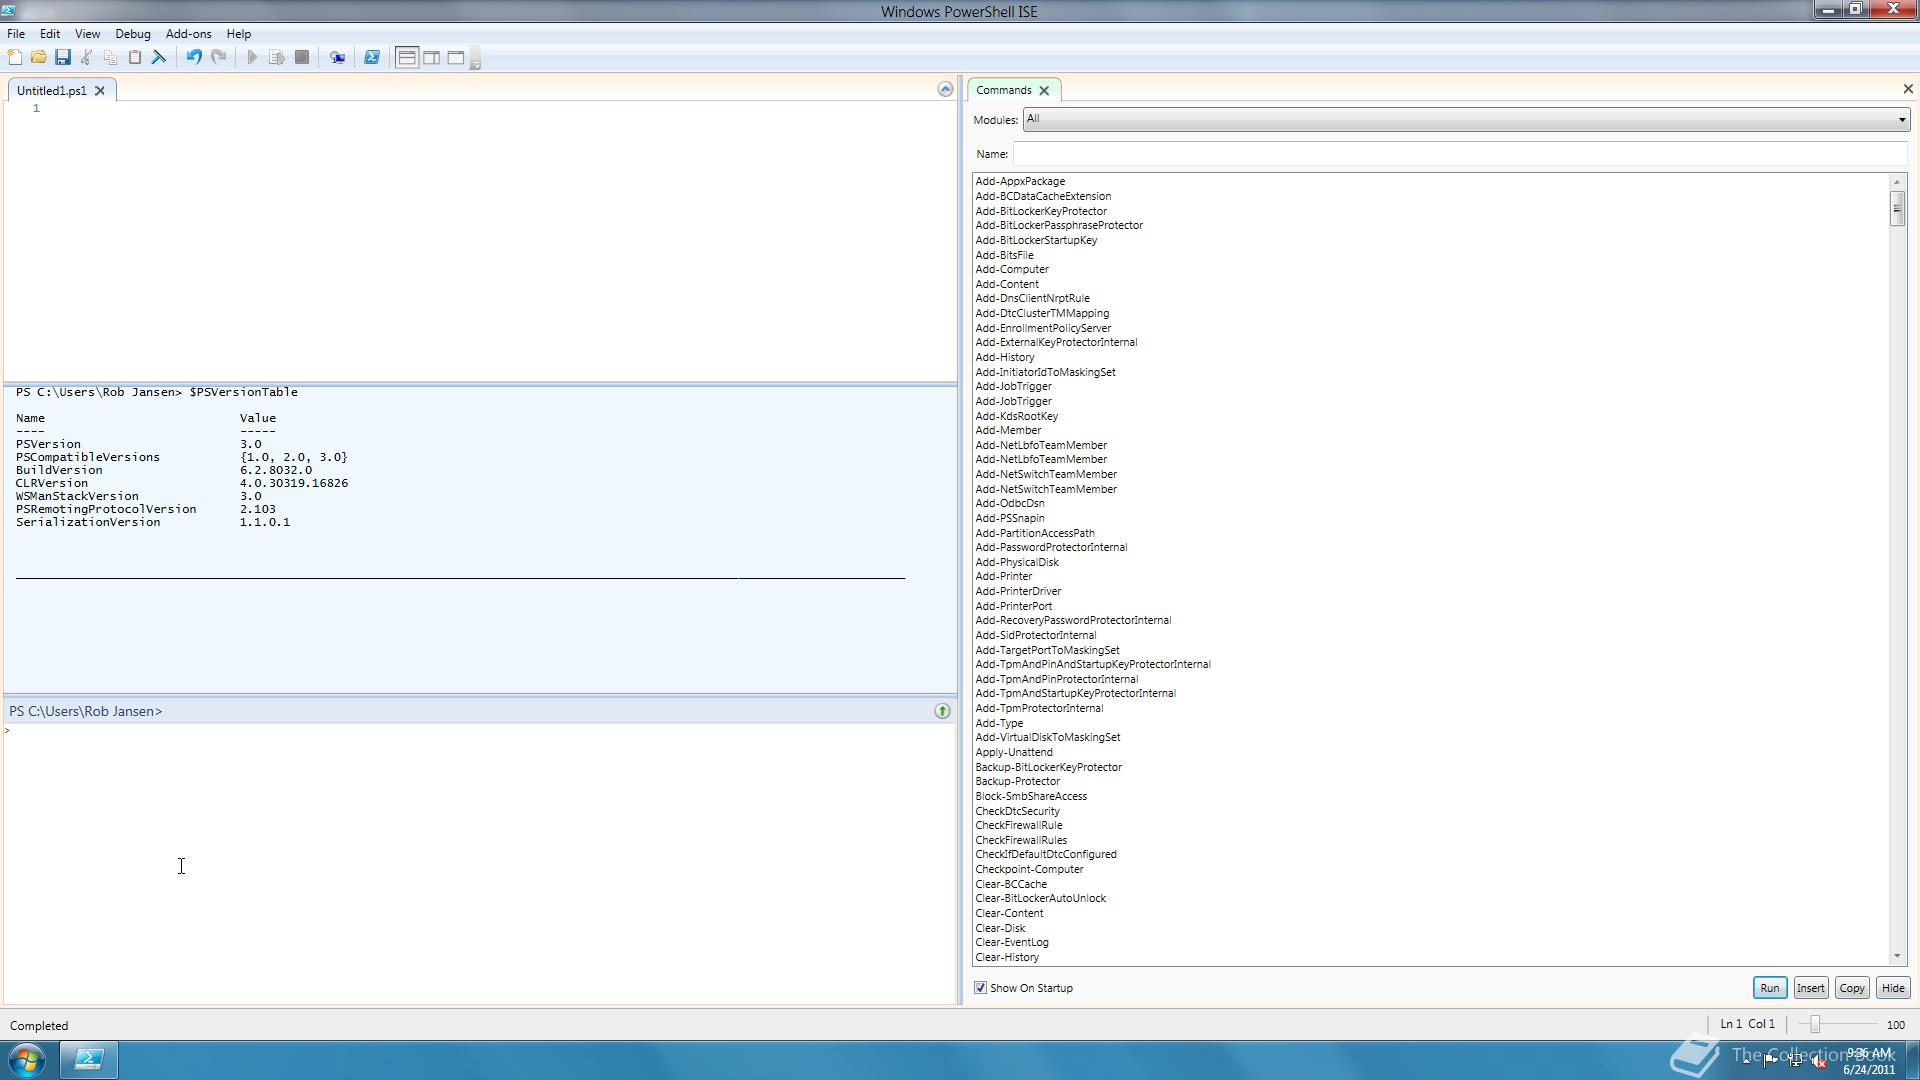Image resolution: width=1920 pixels, height=1080 pixels.
Task: Open the Add-ons menu
Action: coord(188,34)
